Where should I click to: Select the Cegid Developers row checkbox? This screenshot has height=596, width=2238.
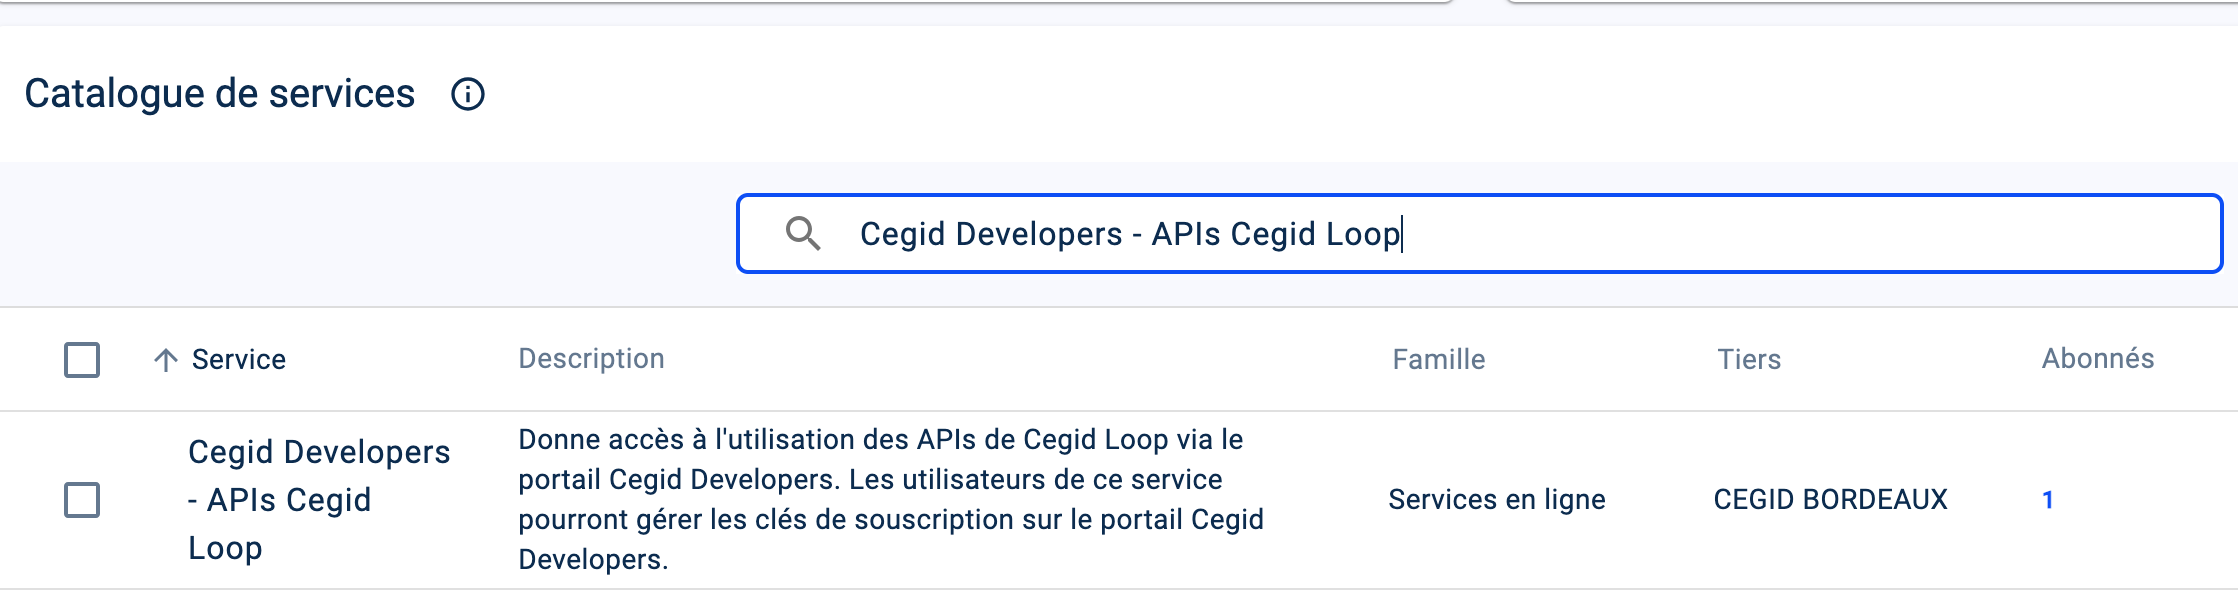pos(82,500)
